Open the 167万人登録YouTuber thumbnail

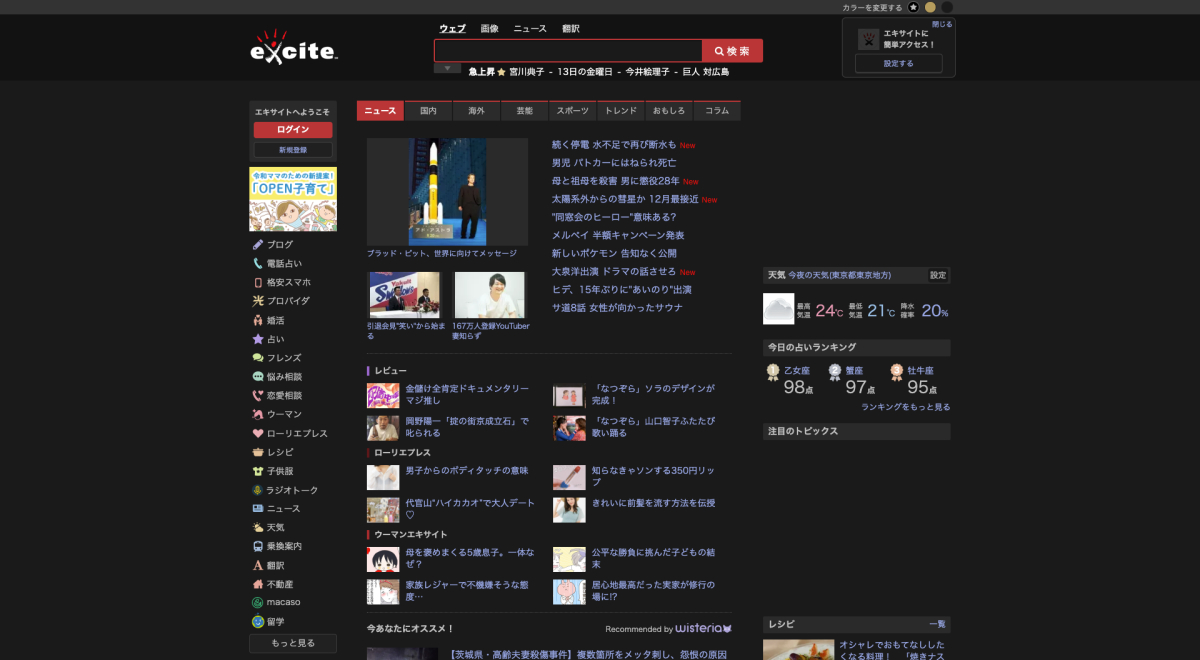point(489,295)
